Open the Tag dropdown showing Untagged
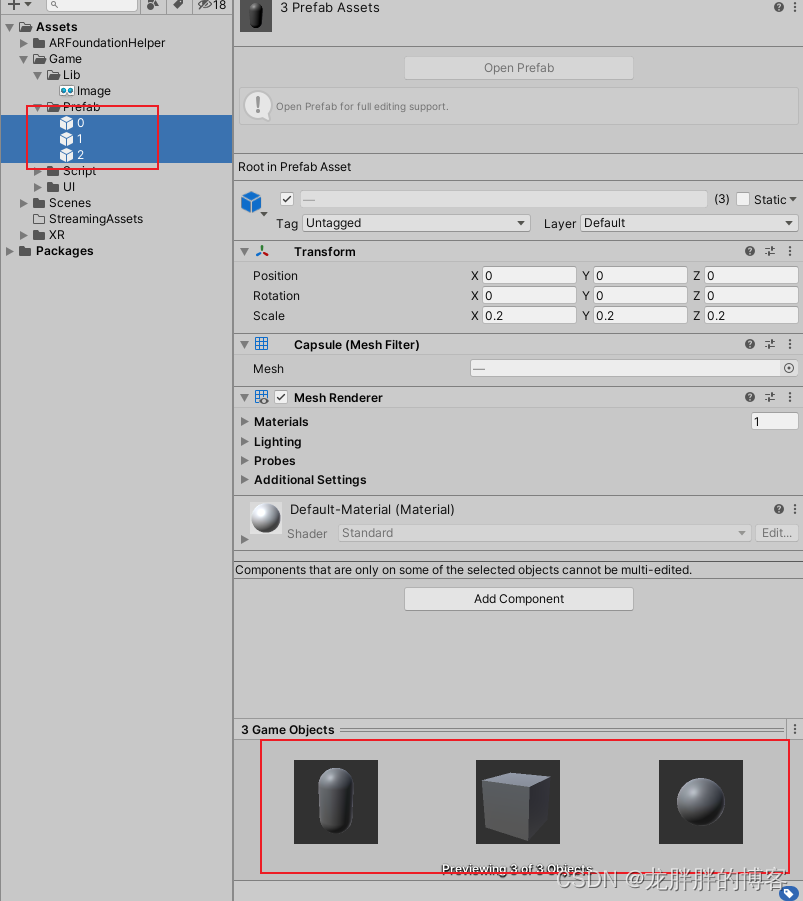Image resolution: width=803 pixels, height=901 pixels. [416, 223]
